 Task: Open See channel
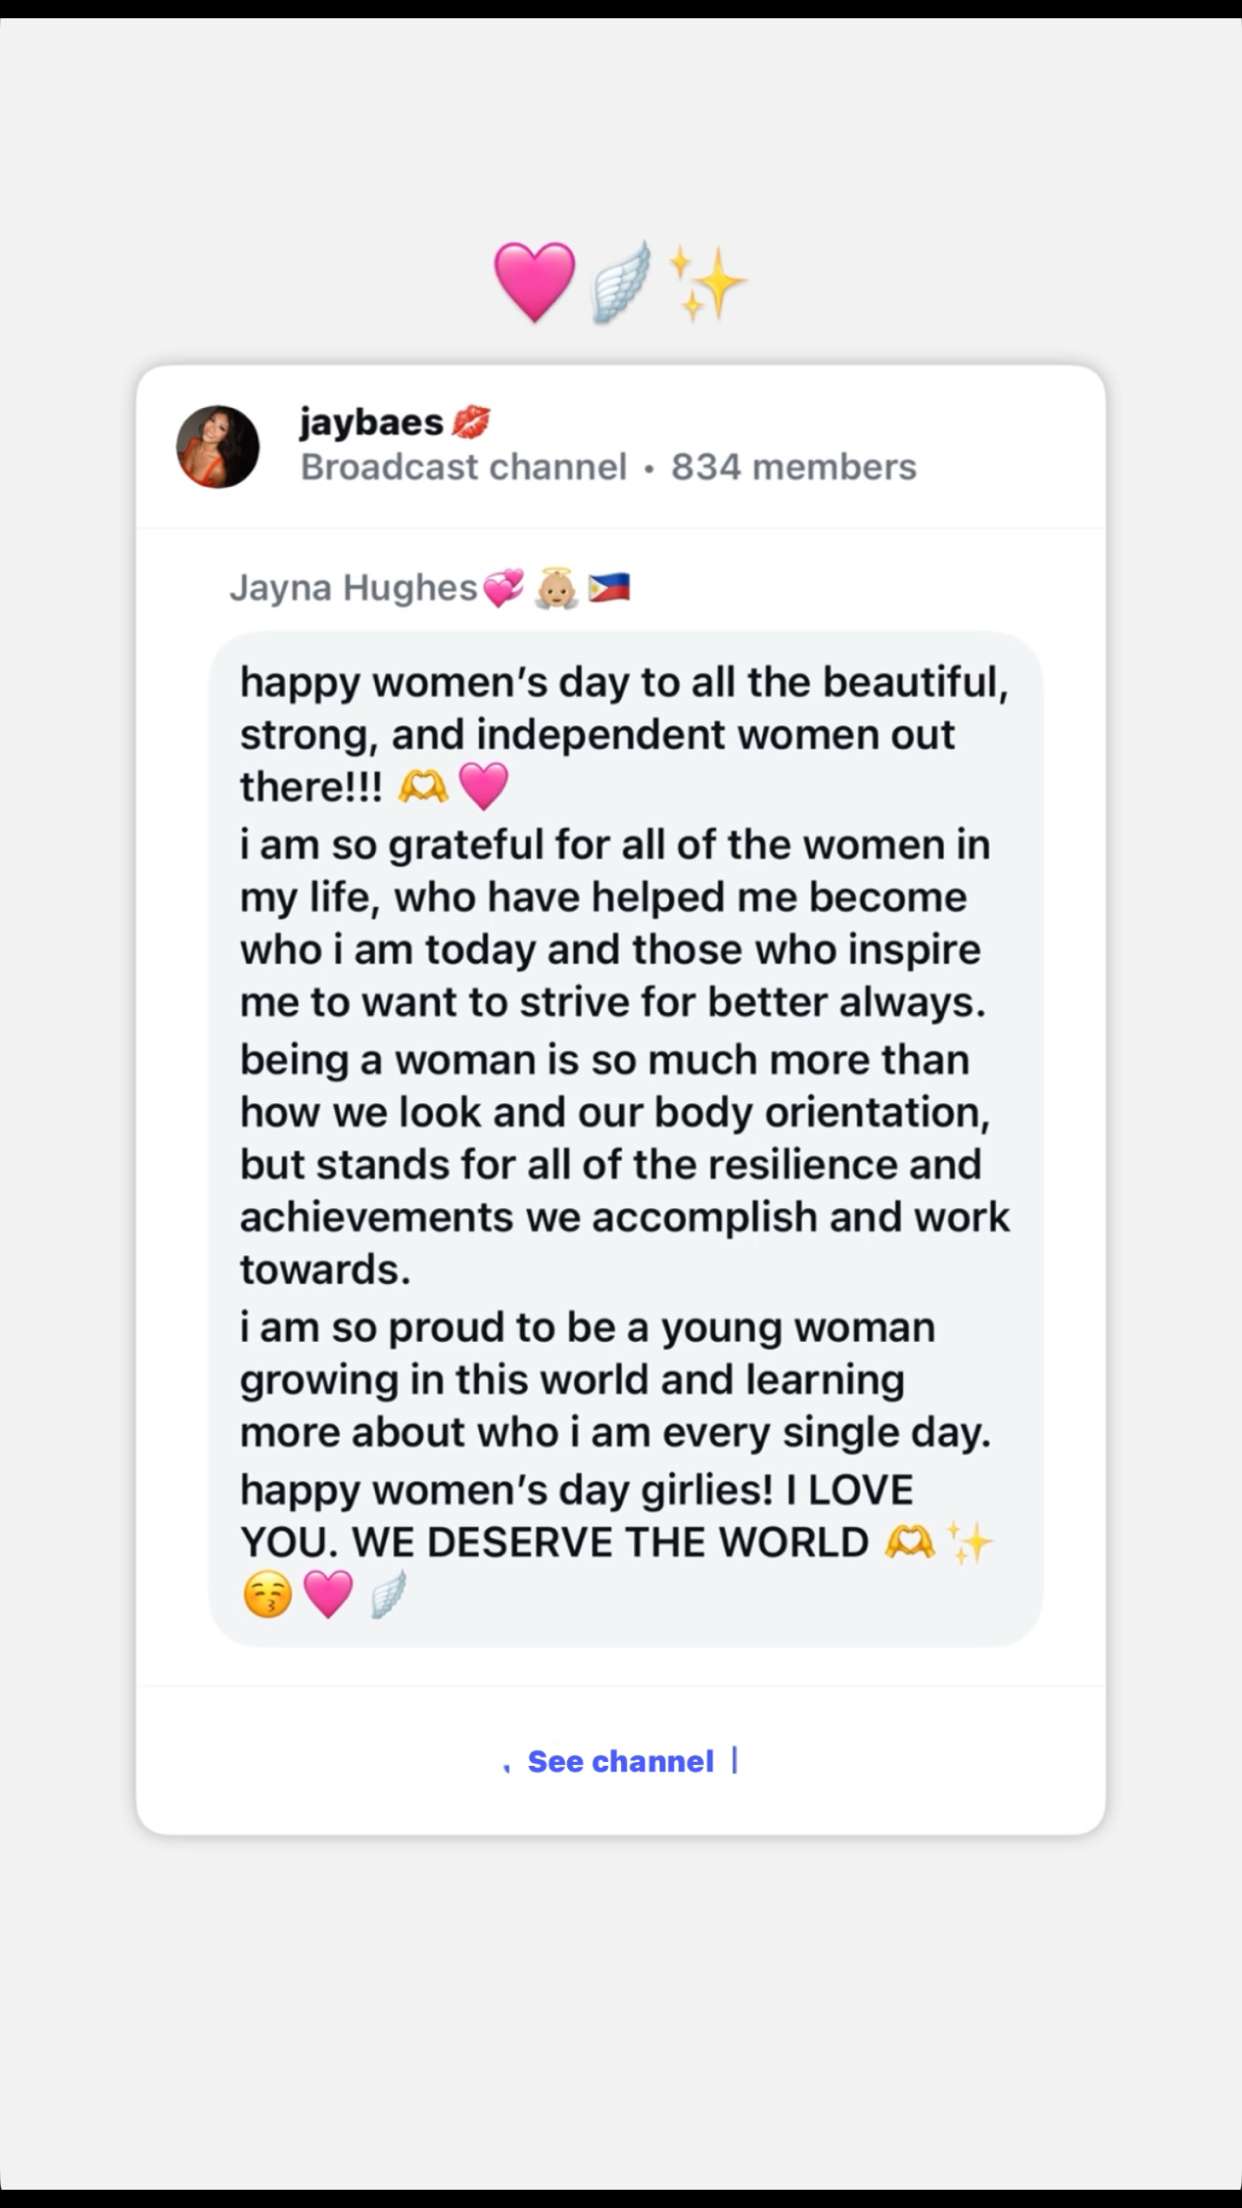coord(618,1762)
